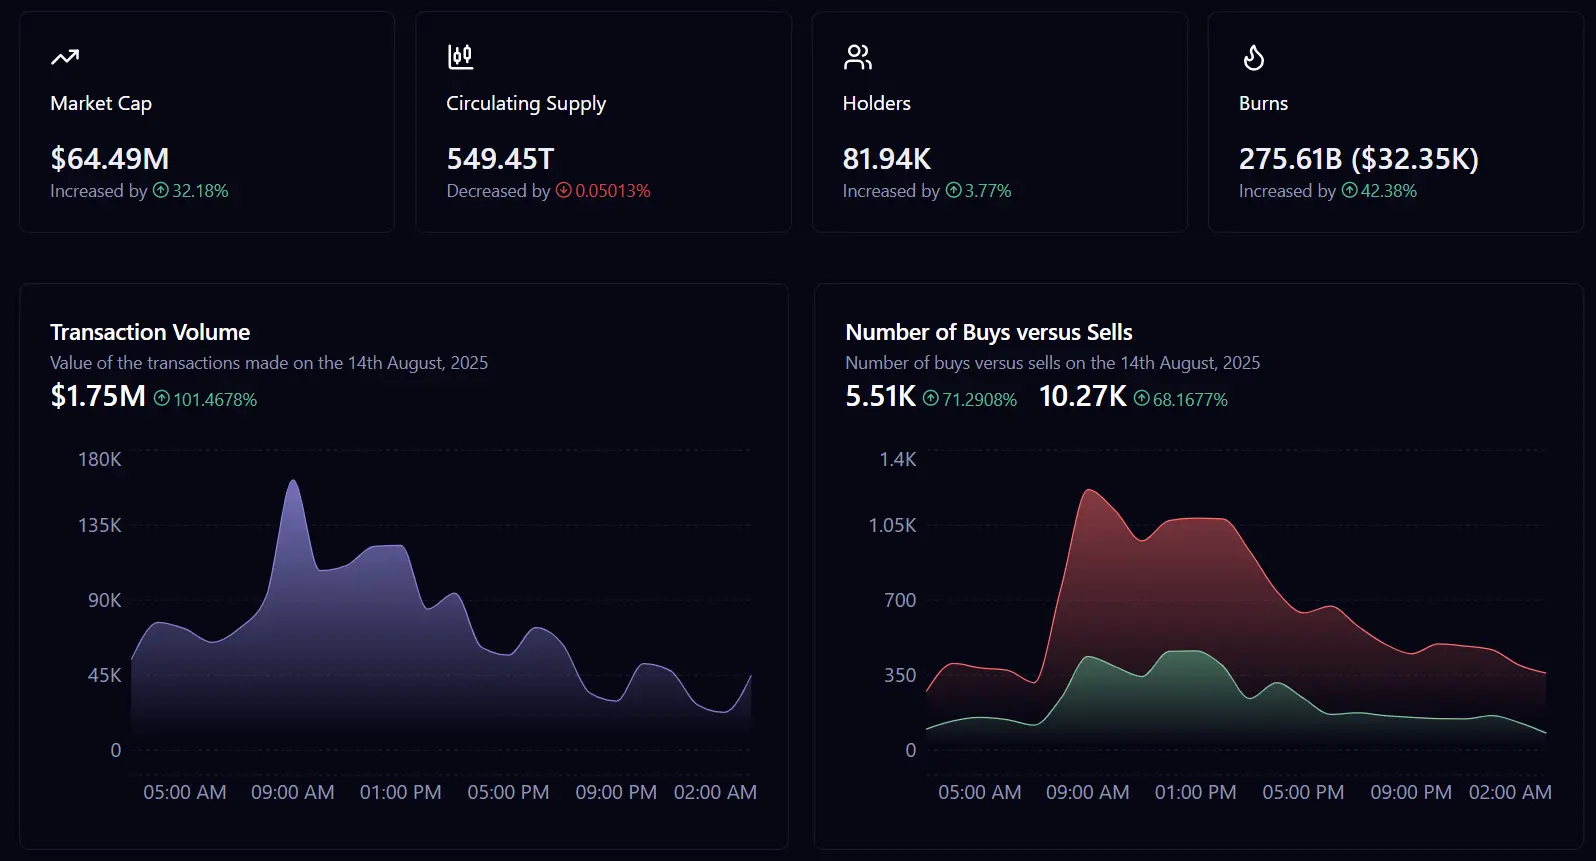Screen dimensions: 1596x861
Task: Select the 275.61B burns value
Action: coord(1290,159)
